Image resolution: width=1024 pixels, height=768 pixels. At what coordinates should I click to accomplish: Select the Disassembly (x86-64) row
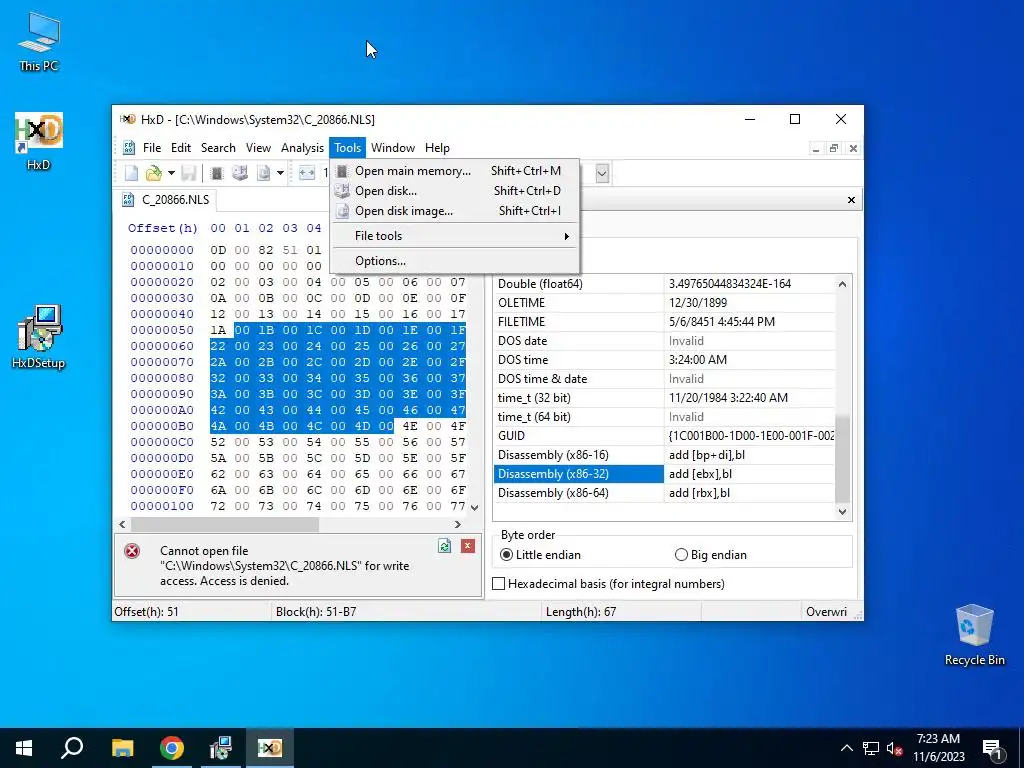point(664,493)
